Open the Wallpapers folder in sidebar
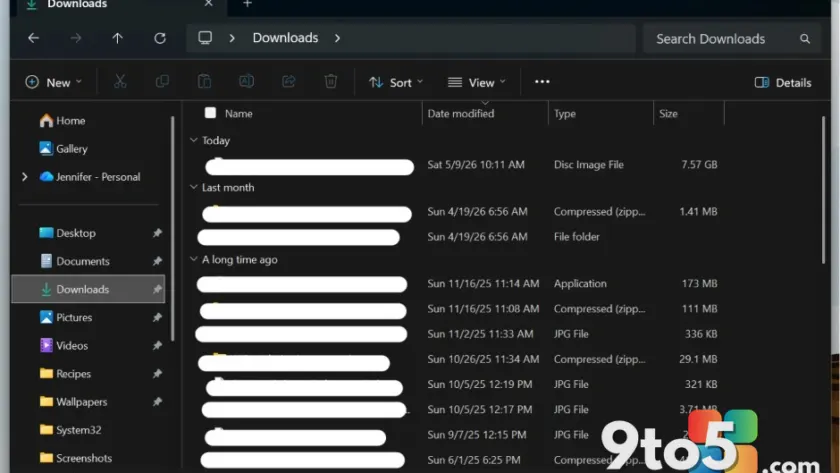 click(x=73, y=402)
